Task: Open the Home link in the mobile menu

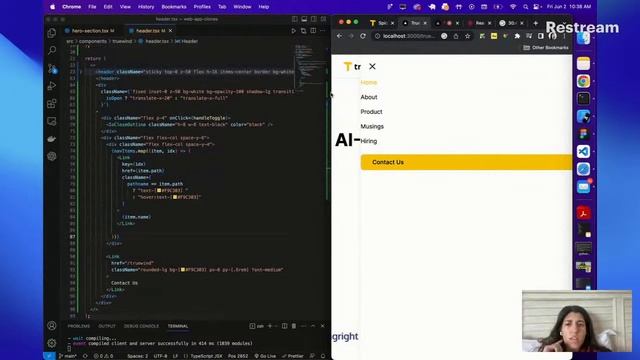Action: [x=369, y=82]
